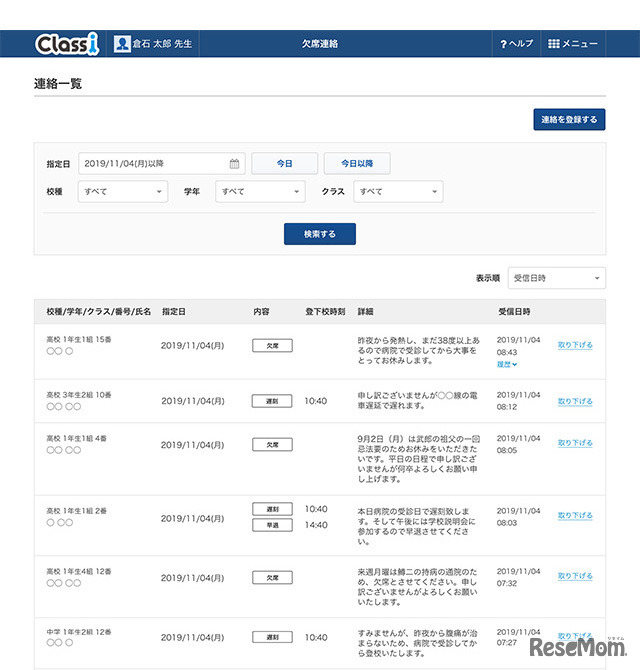Click the 遅刻 tag in 中学 1年生2組 12番 row
Image resolution: width=640 pixels, height=670 pixels.
(x=273, y=637)
